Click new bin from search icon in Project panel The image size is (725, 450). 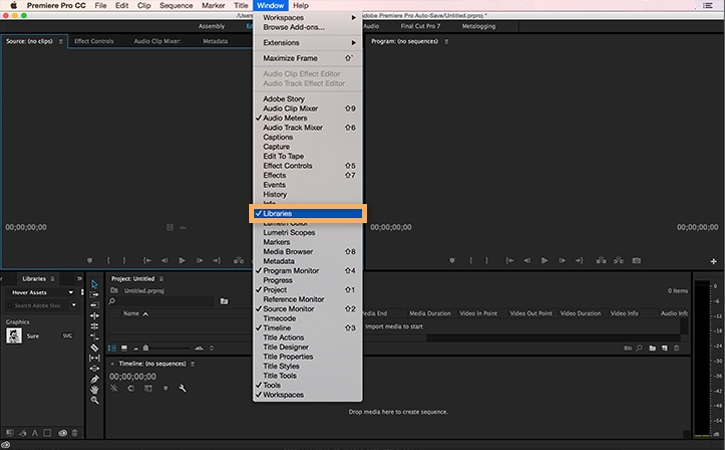click(x=224, y=301)
